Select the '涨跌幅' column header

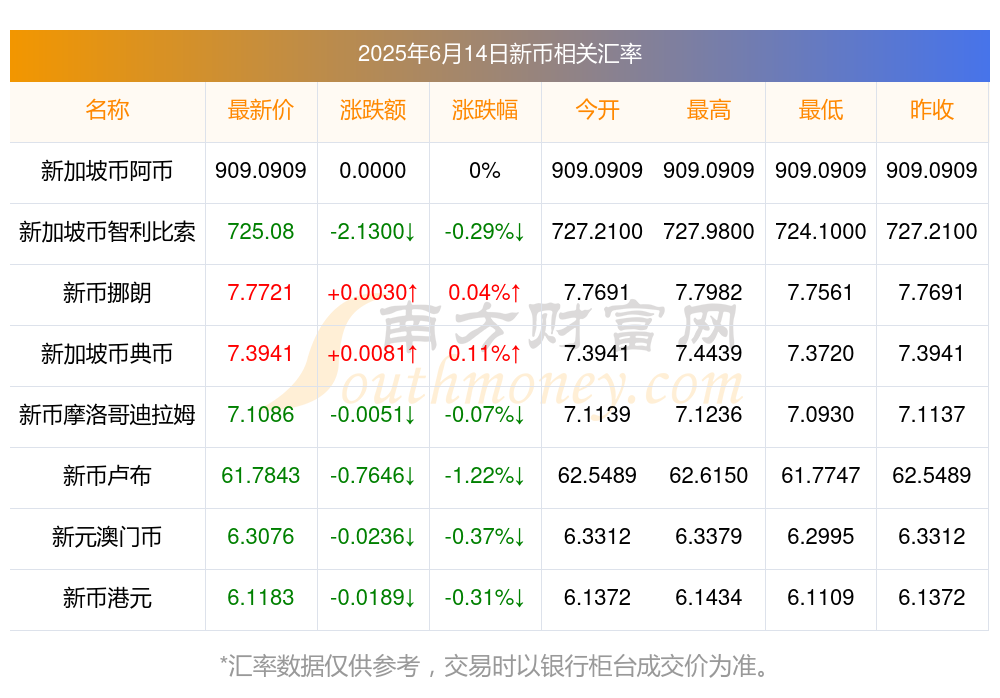485,110
